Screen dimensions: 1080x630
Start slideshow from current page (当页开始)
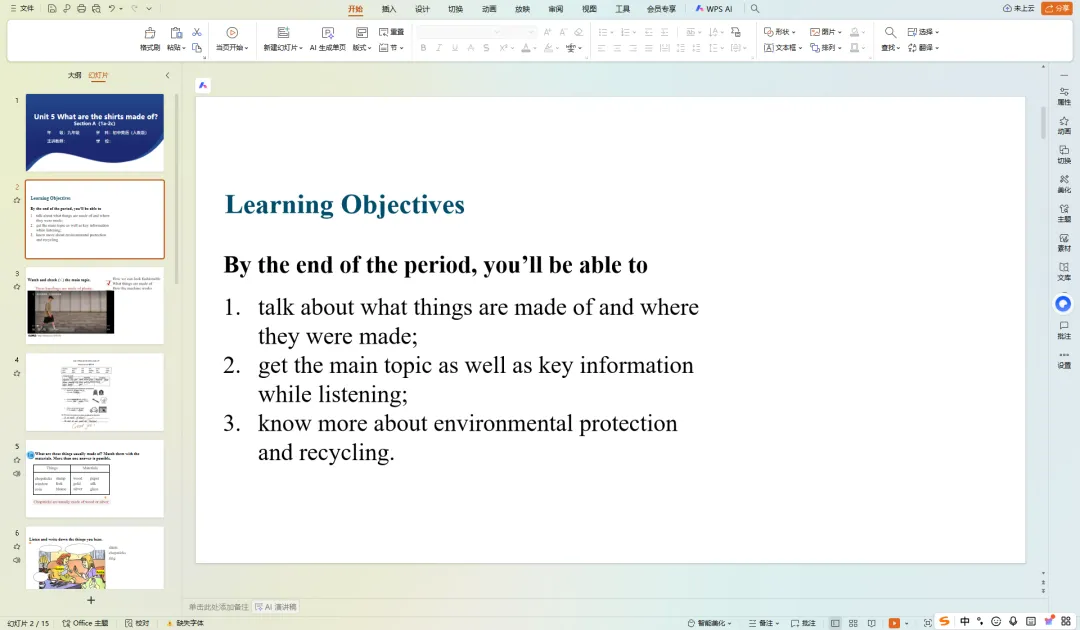point(232,39)
